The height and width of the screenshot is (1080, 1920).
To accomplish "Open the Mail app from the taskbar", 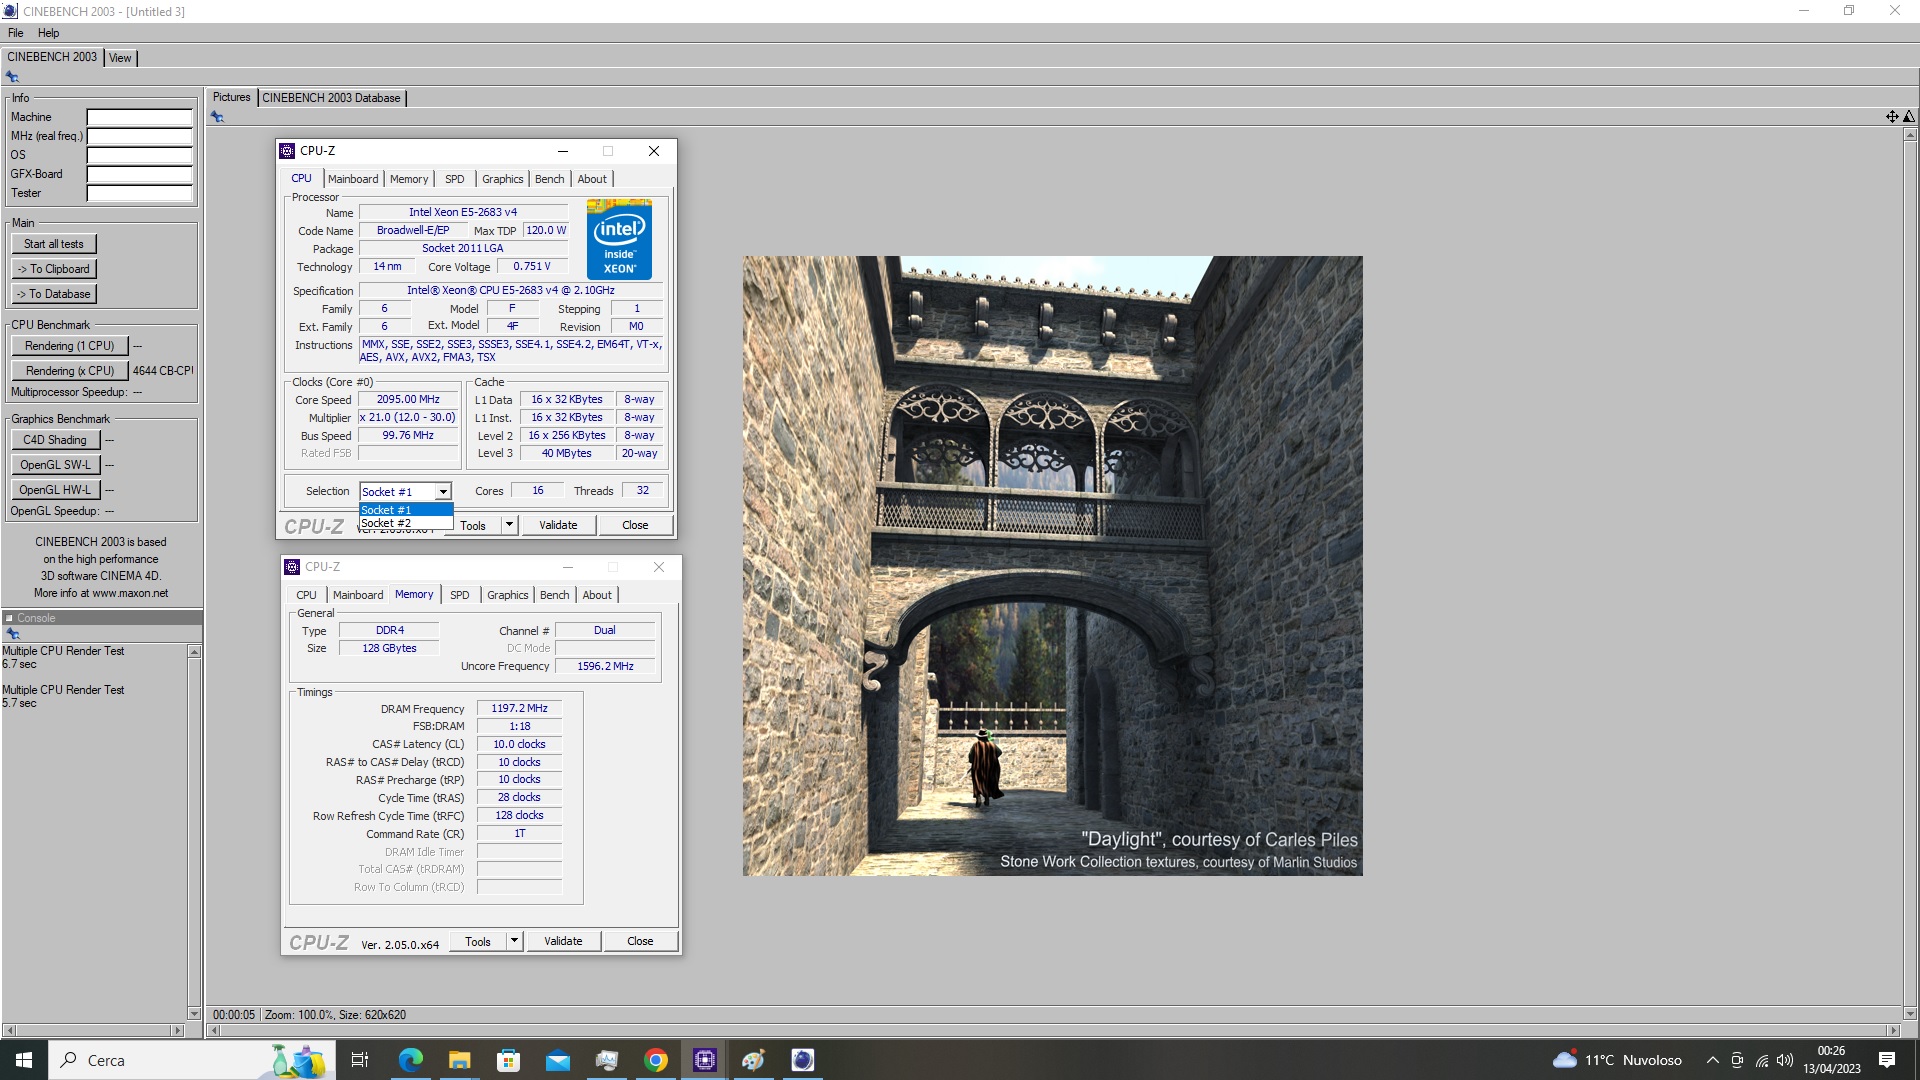I will tap(557, 1060).
